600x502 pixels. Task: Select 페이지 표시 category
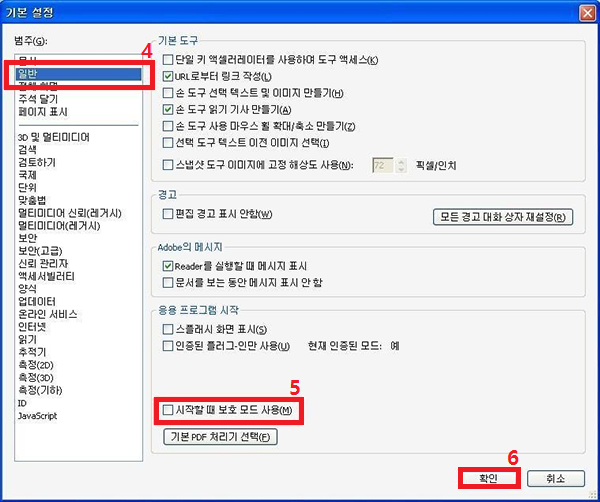point(43,112)
